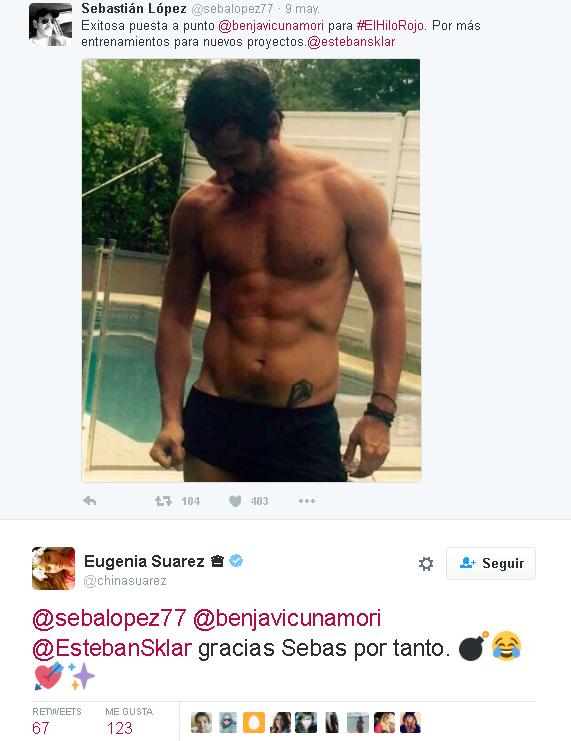View the 67 retweets list

[x=56, y=721]
